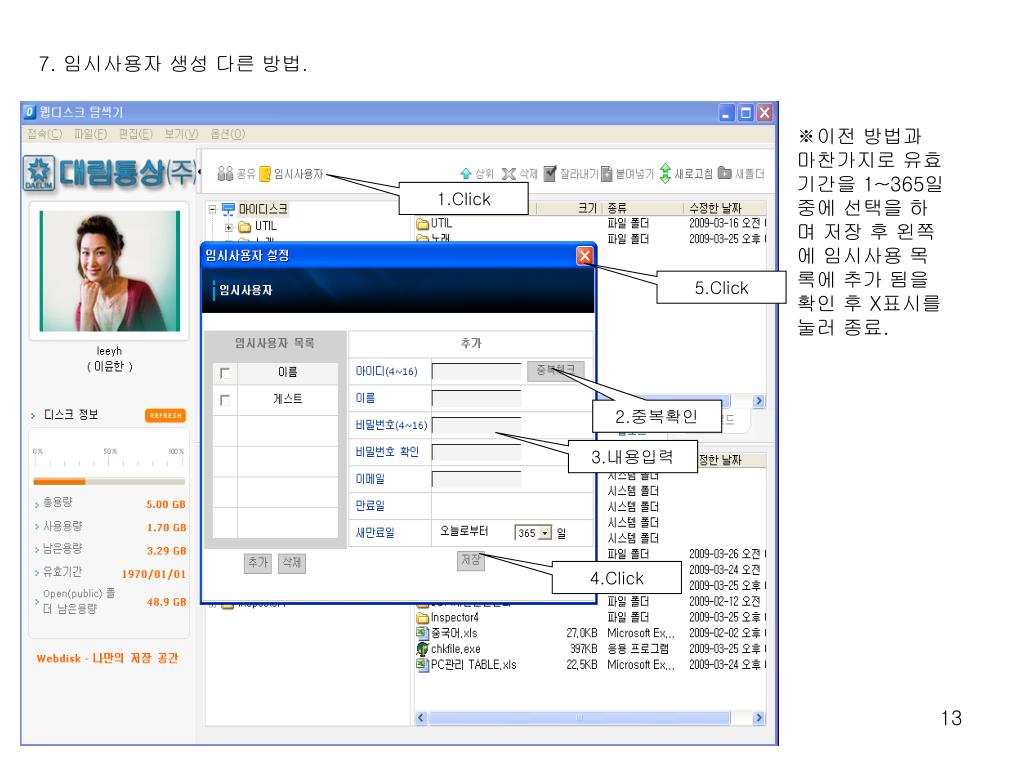This screenshot has height=768, width=1024.
Task: Click the 비밀번호 확인 input field
Action: click(x=476, y=452)
